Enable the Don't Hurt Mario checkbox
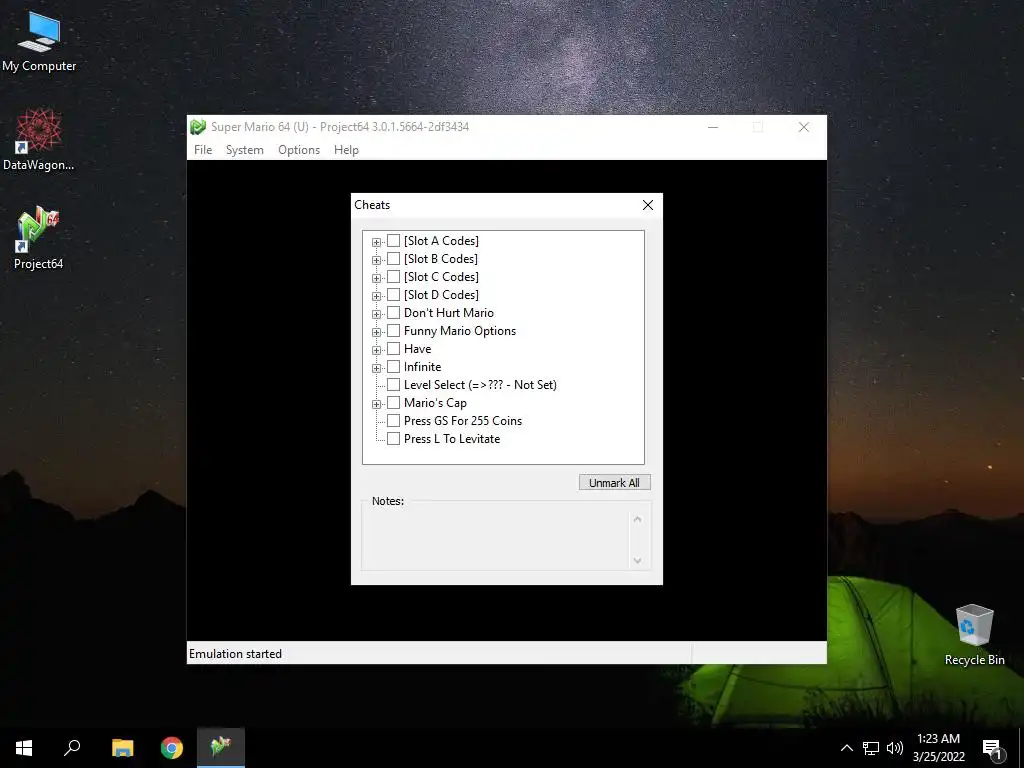This screenshot has width=1024, height=768. pyautogui.click(x=394, y=313)
